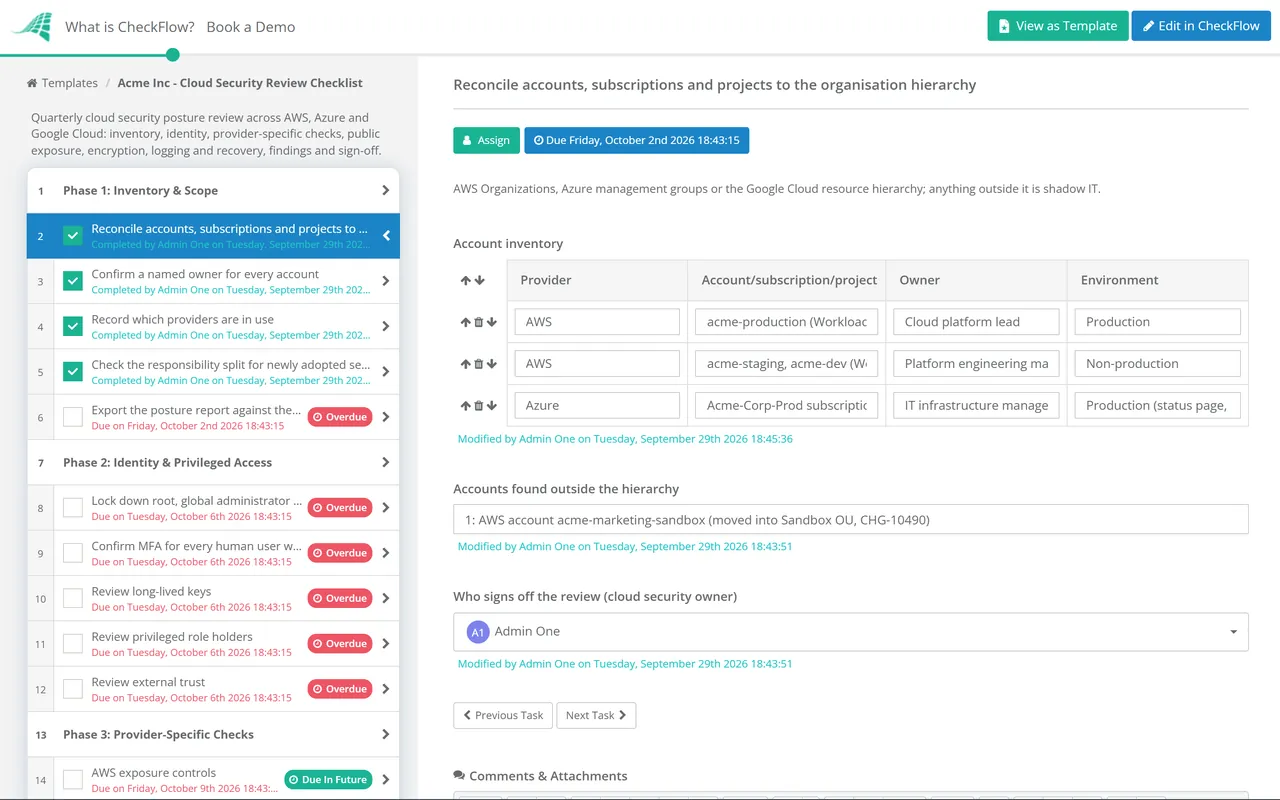The width and height of the screenshot is (1280, 800).
Task: Click the Comments & Attachments speech bubble icon
Action: (x=459, y=776)
